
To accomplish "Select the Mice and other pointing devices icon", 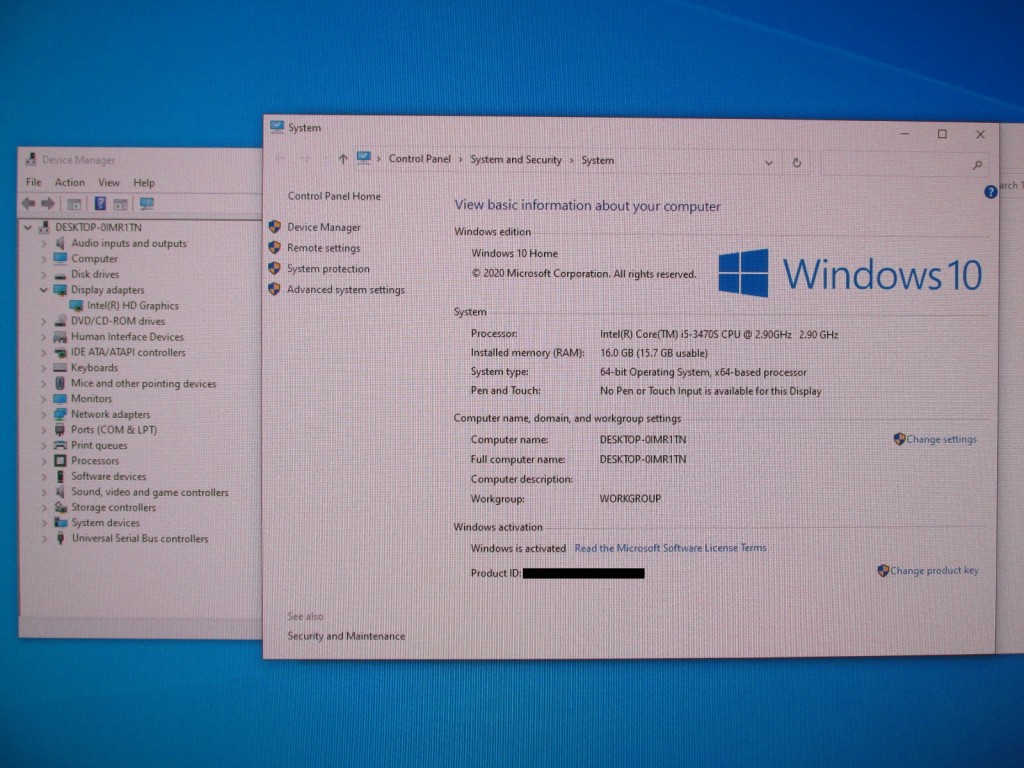I will point(60,383).
